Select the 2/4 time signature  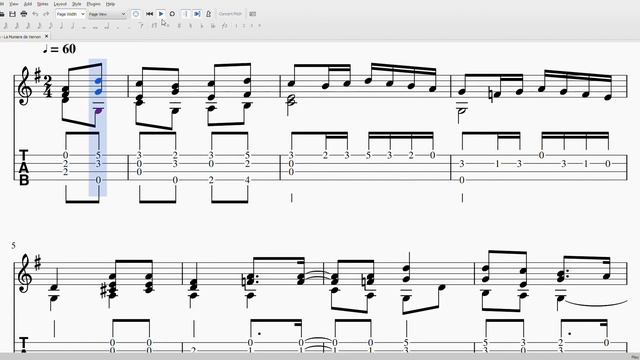(48, 86)
